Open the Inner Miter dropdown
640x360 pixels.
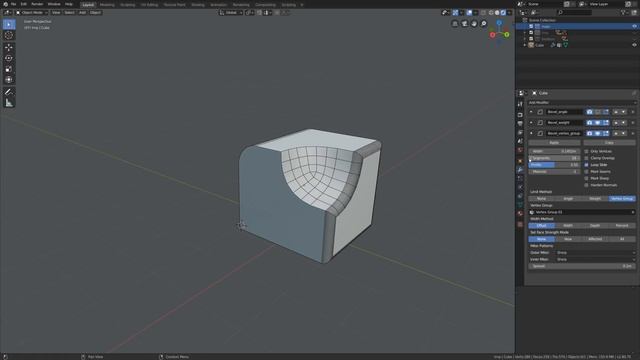(595, 259)
